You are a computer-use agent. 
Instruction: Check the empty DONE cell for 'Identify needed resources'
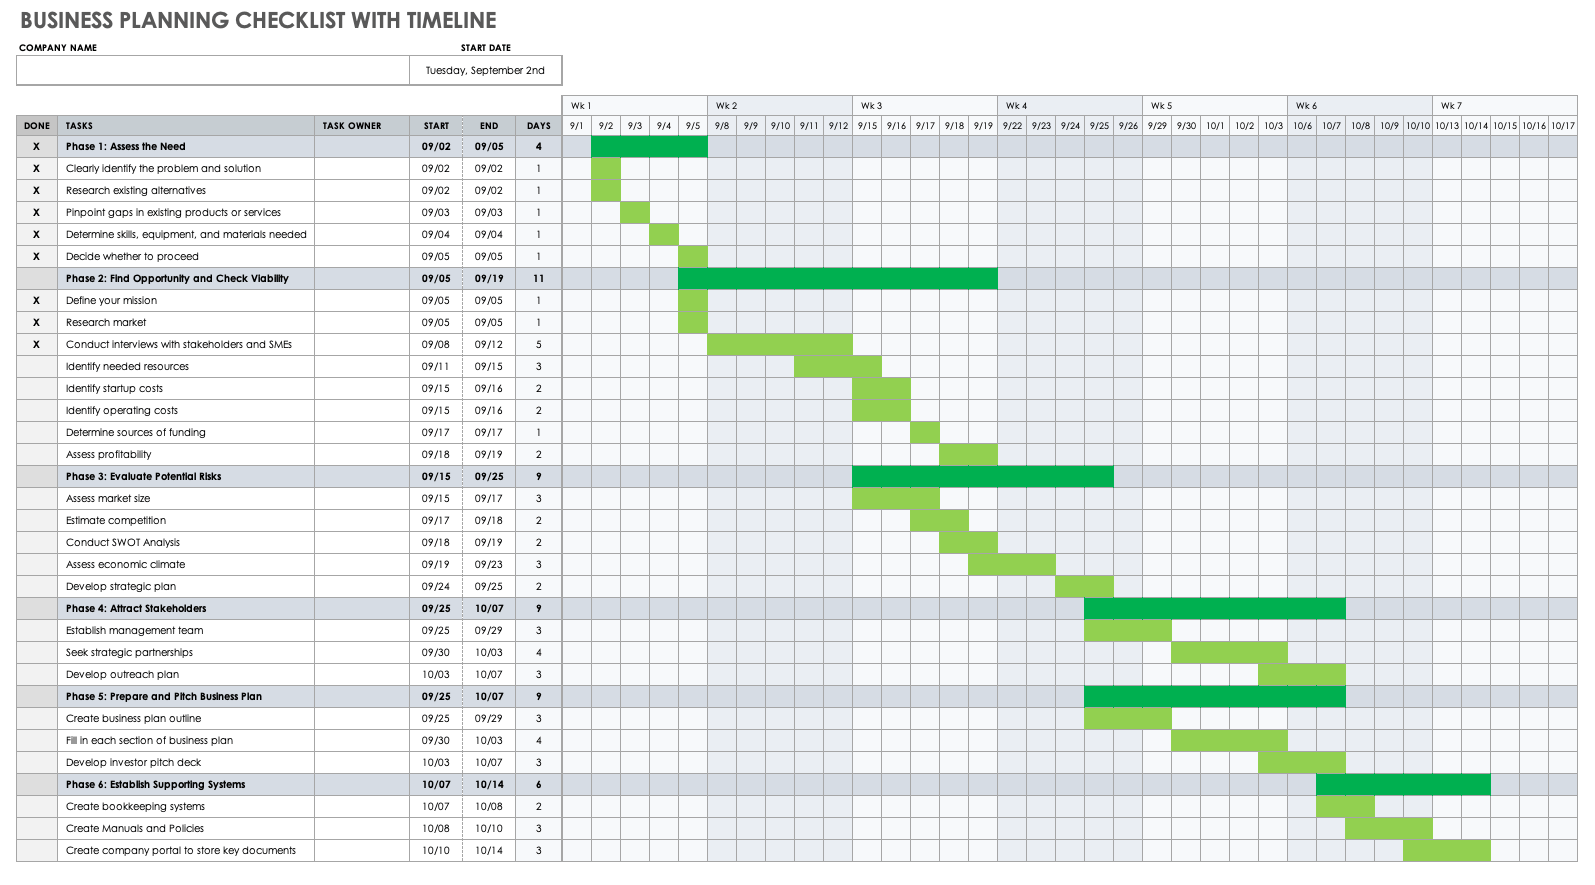click(37, 367)
